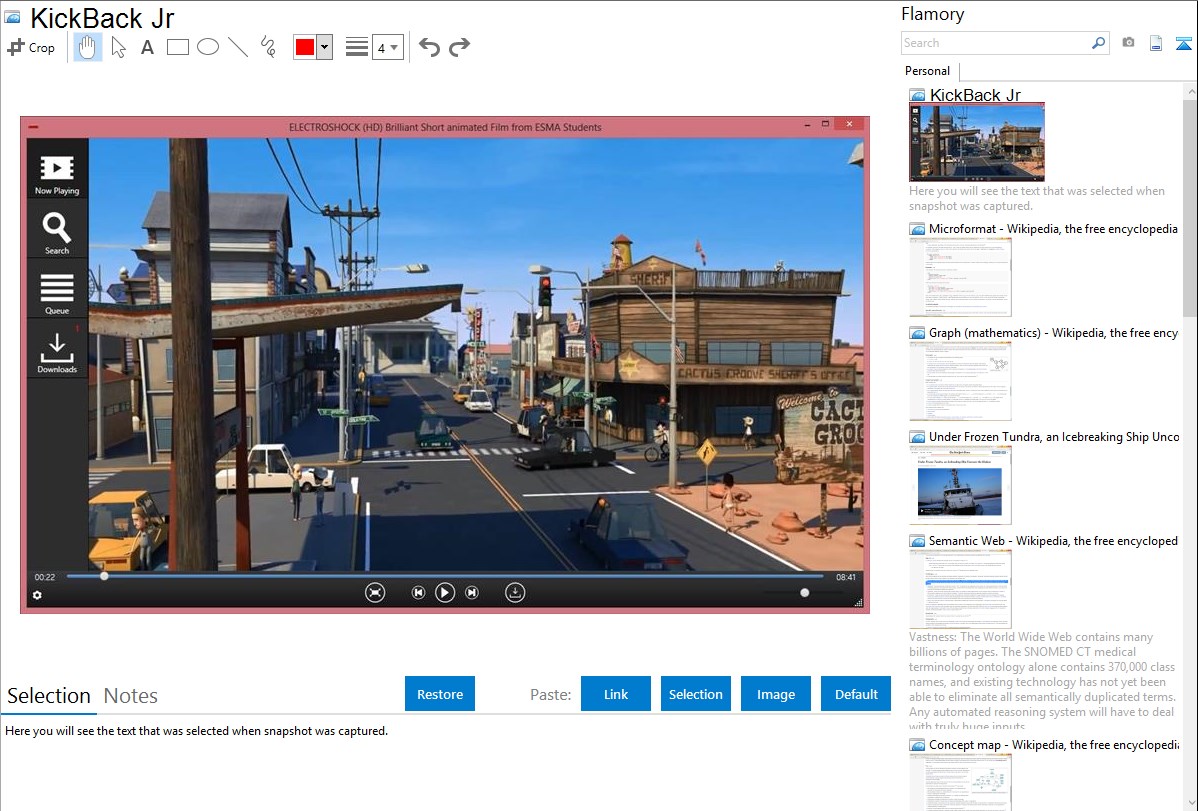
Task: Click the 00:22 elapsed time label
Action: point(45,577)
